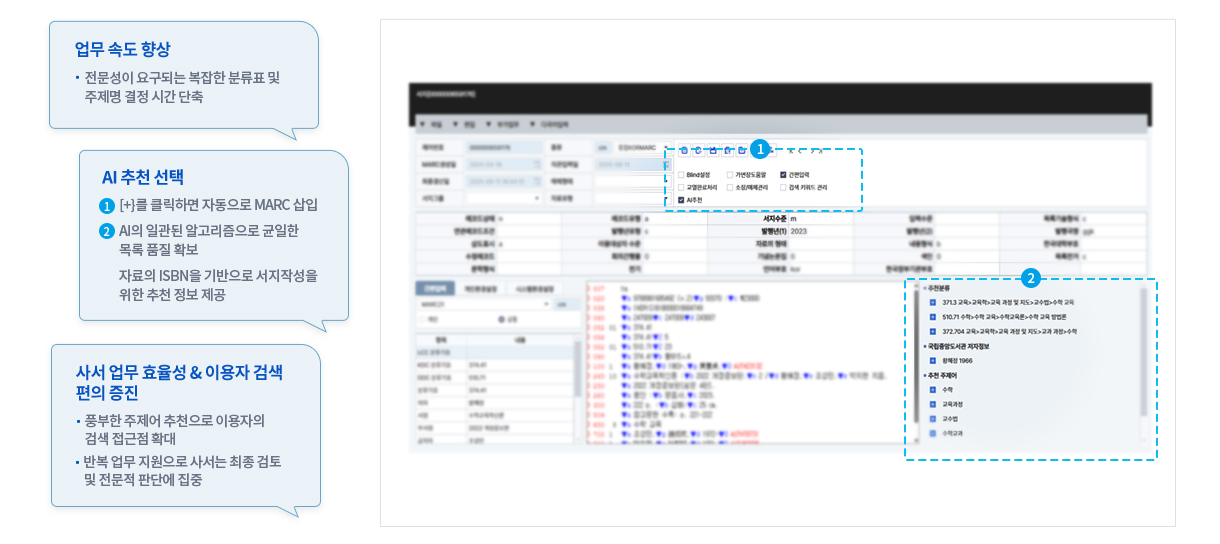The width and height of the screenshot is (1220, 544).
Task: Open the second menu bar dropdown
Action: [x=467, y=124]
